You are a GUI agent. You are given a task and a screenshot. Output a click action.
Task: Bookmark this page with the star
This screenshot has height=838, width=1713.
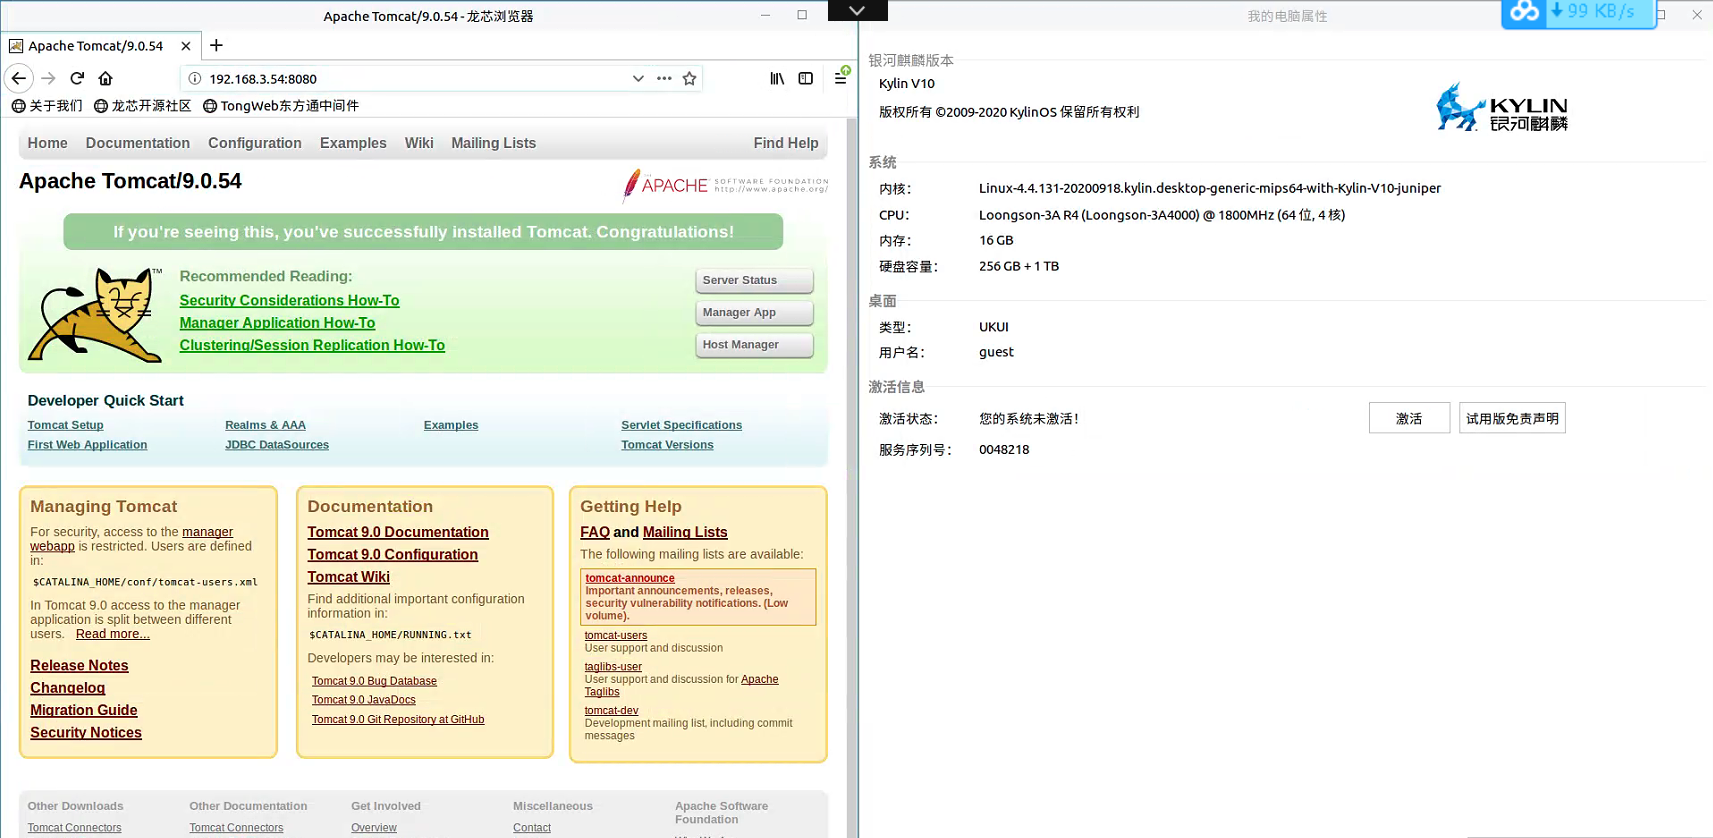[689, 78]
